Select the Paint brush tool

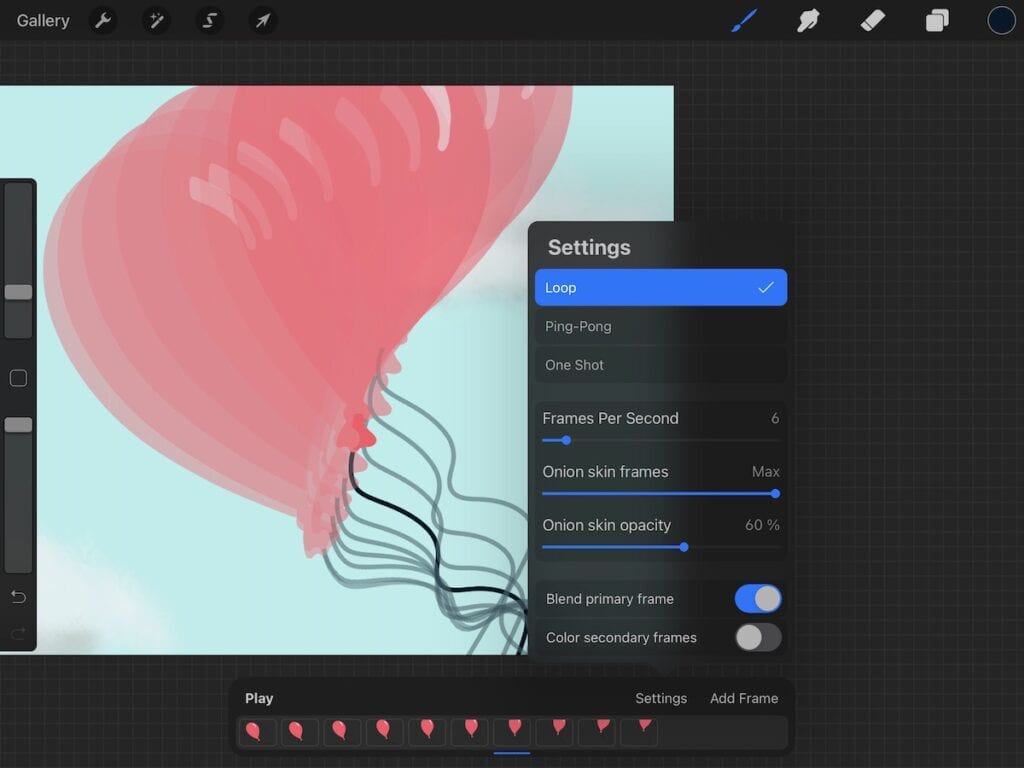(743, 20)
